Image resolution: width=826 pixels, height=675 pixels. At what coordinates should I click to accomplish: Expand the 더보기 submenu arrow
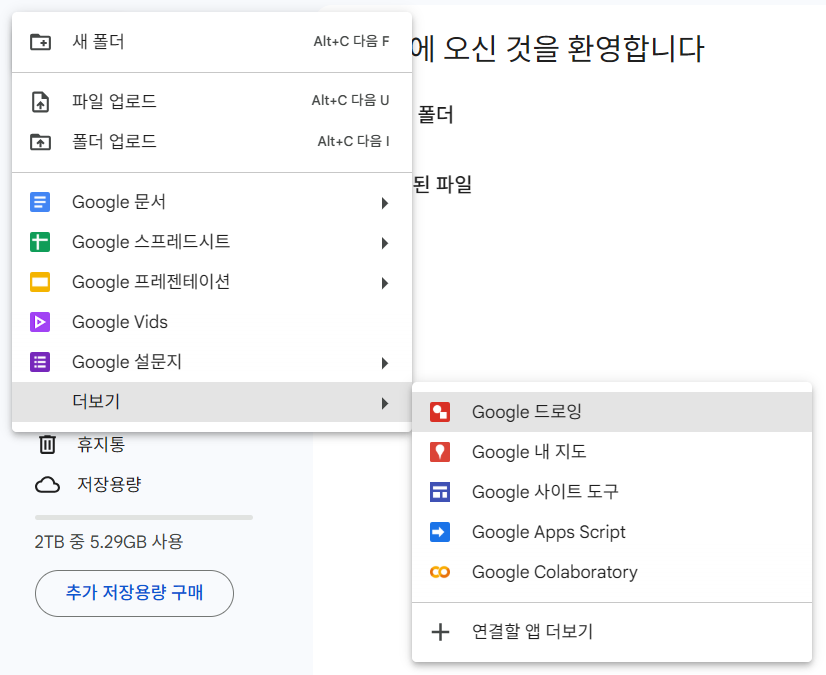pyautogui.click(x=385, y=403)
